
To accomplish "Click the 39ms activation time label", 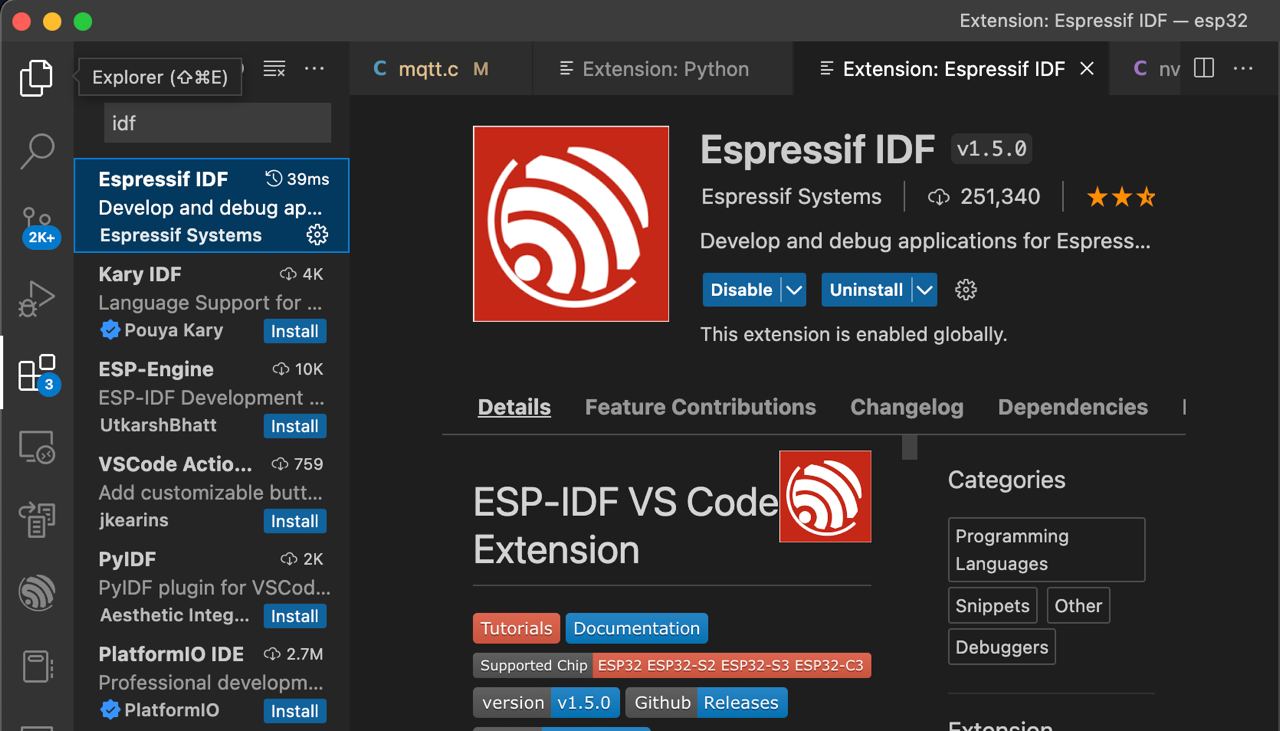I will (x=297, y=179).
